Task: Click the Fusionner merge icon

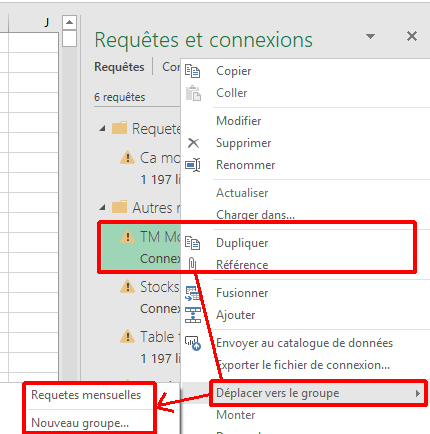Action: tap(193, 293)
